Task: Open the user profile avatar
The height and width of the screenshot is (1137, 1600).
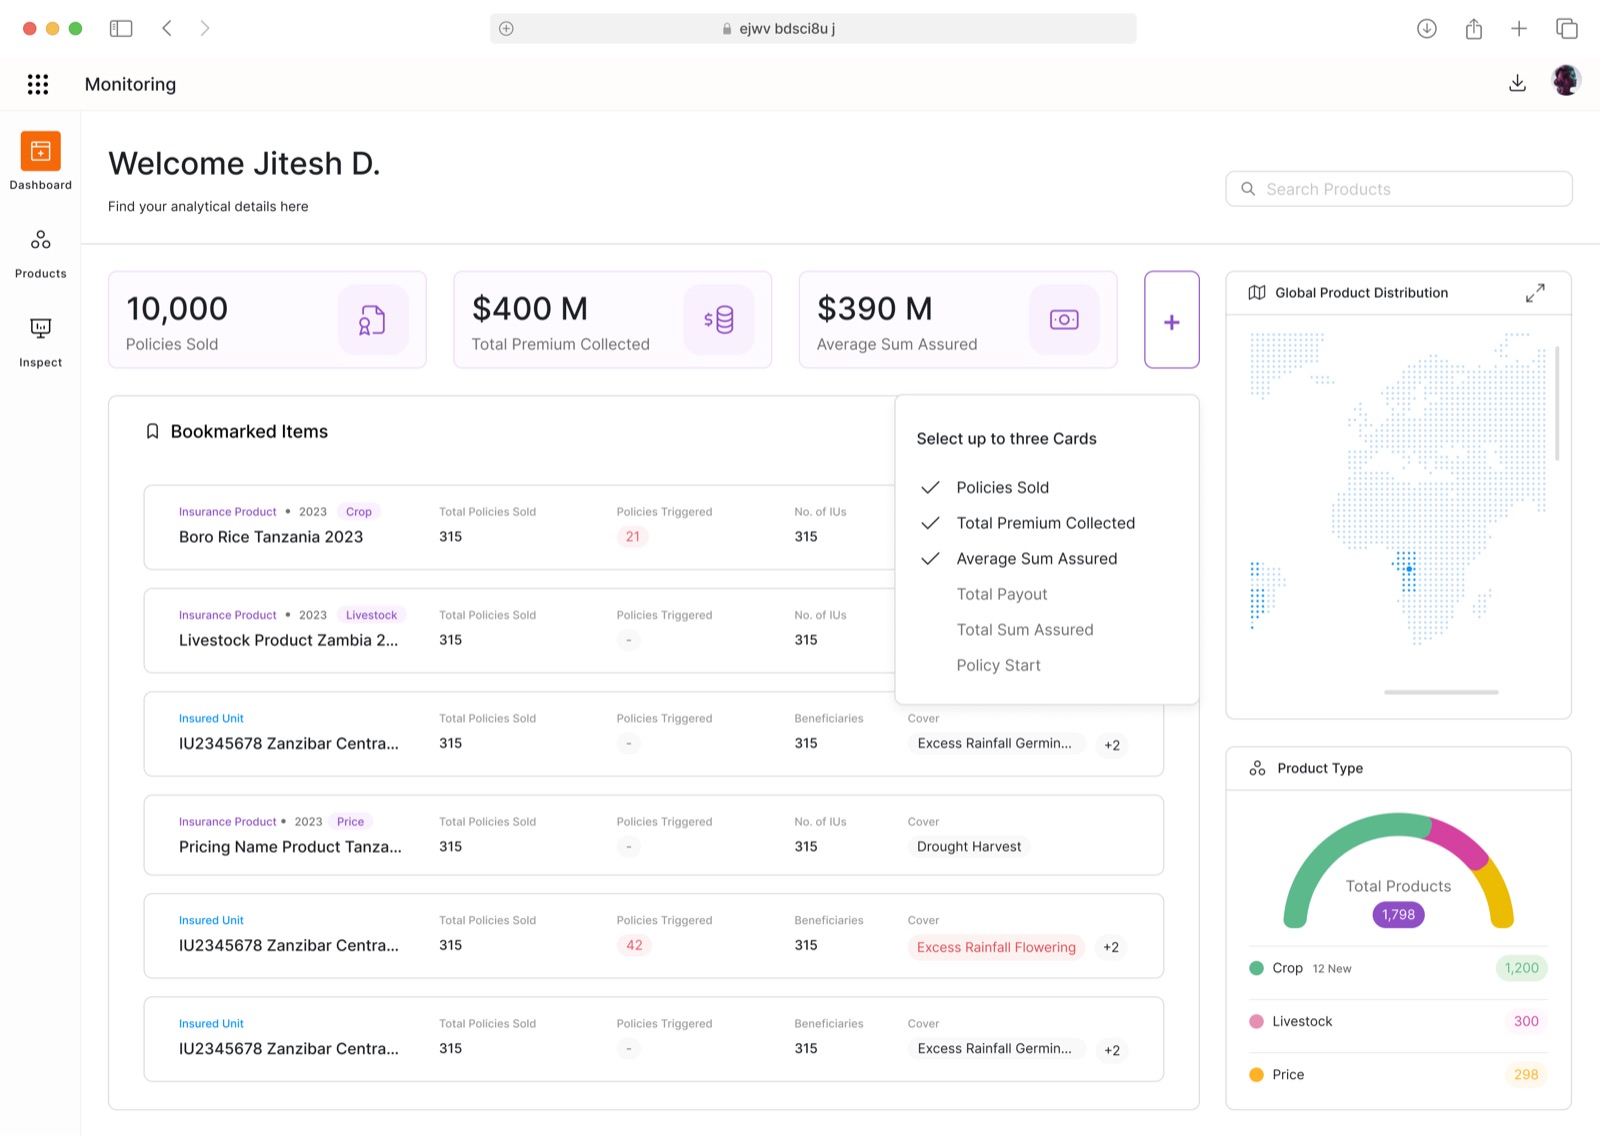Action: [x=1565, y=81]
